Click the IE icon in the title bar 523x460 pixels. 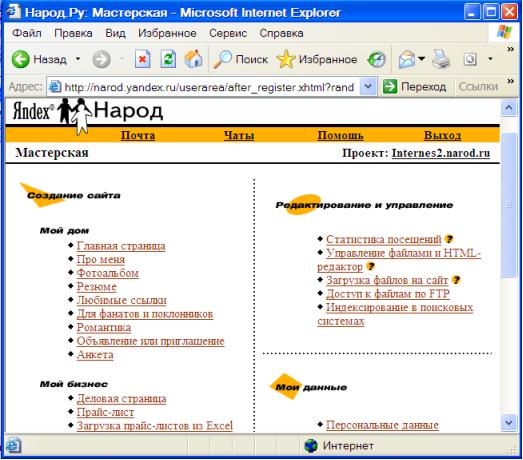point(13,12)
